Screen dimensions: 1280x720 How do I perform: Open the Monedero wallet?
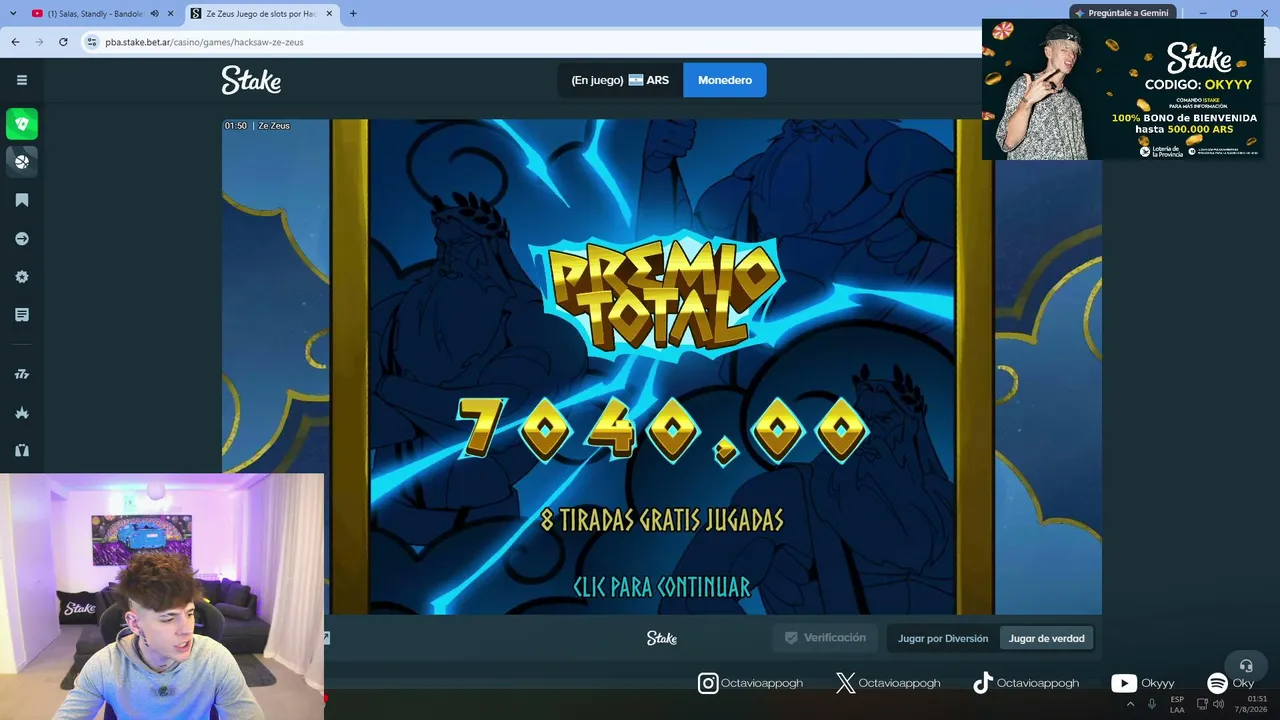pos(725,80)
